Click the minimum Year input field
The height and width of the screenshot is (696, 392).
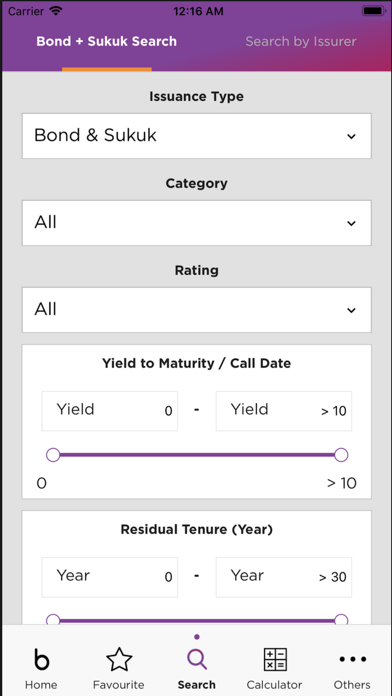[110, 577]
